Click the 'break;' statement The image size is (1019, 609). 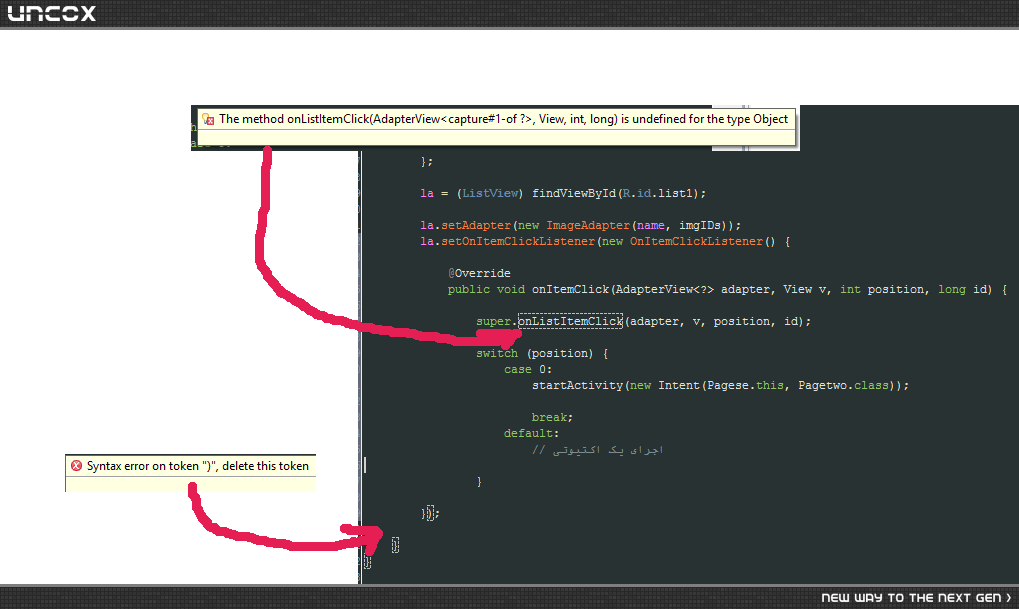click(552, 417)
